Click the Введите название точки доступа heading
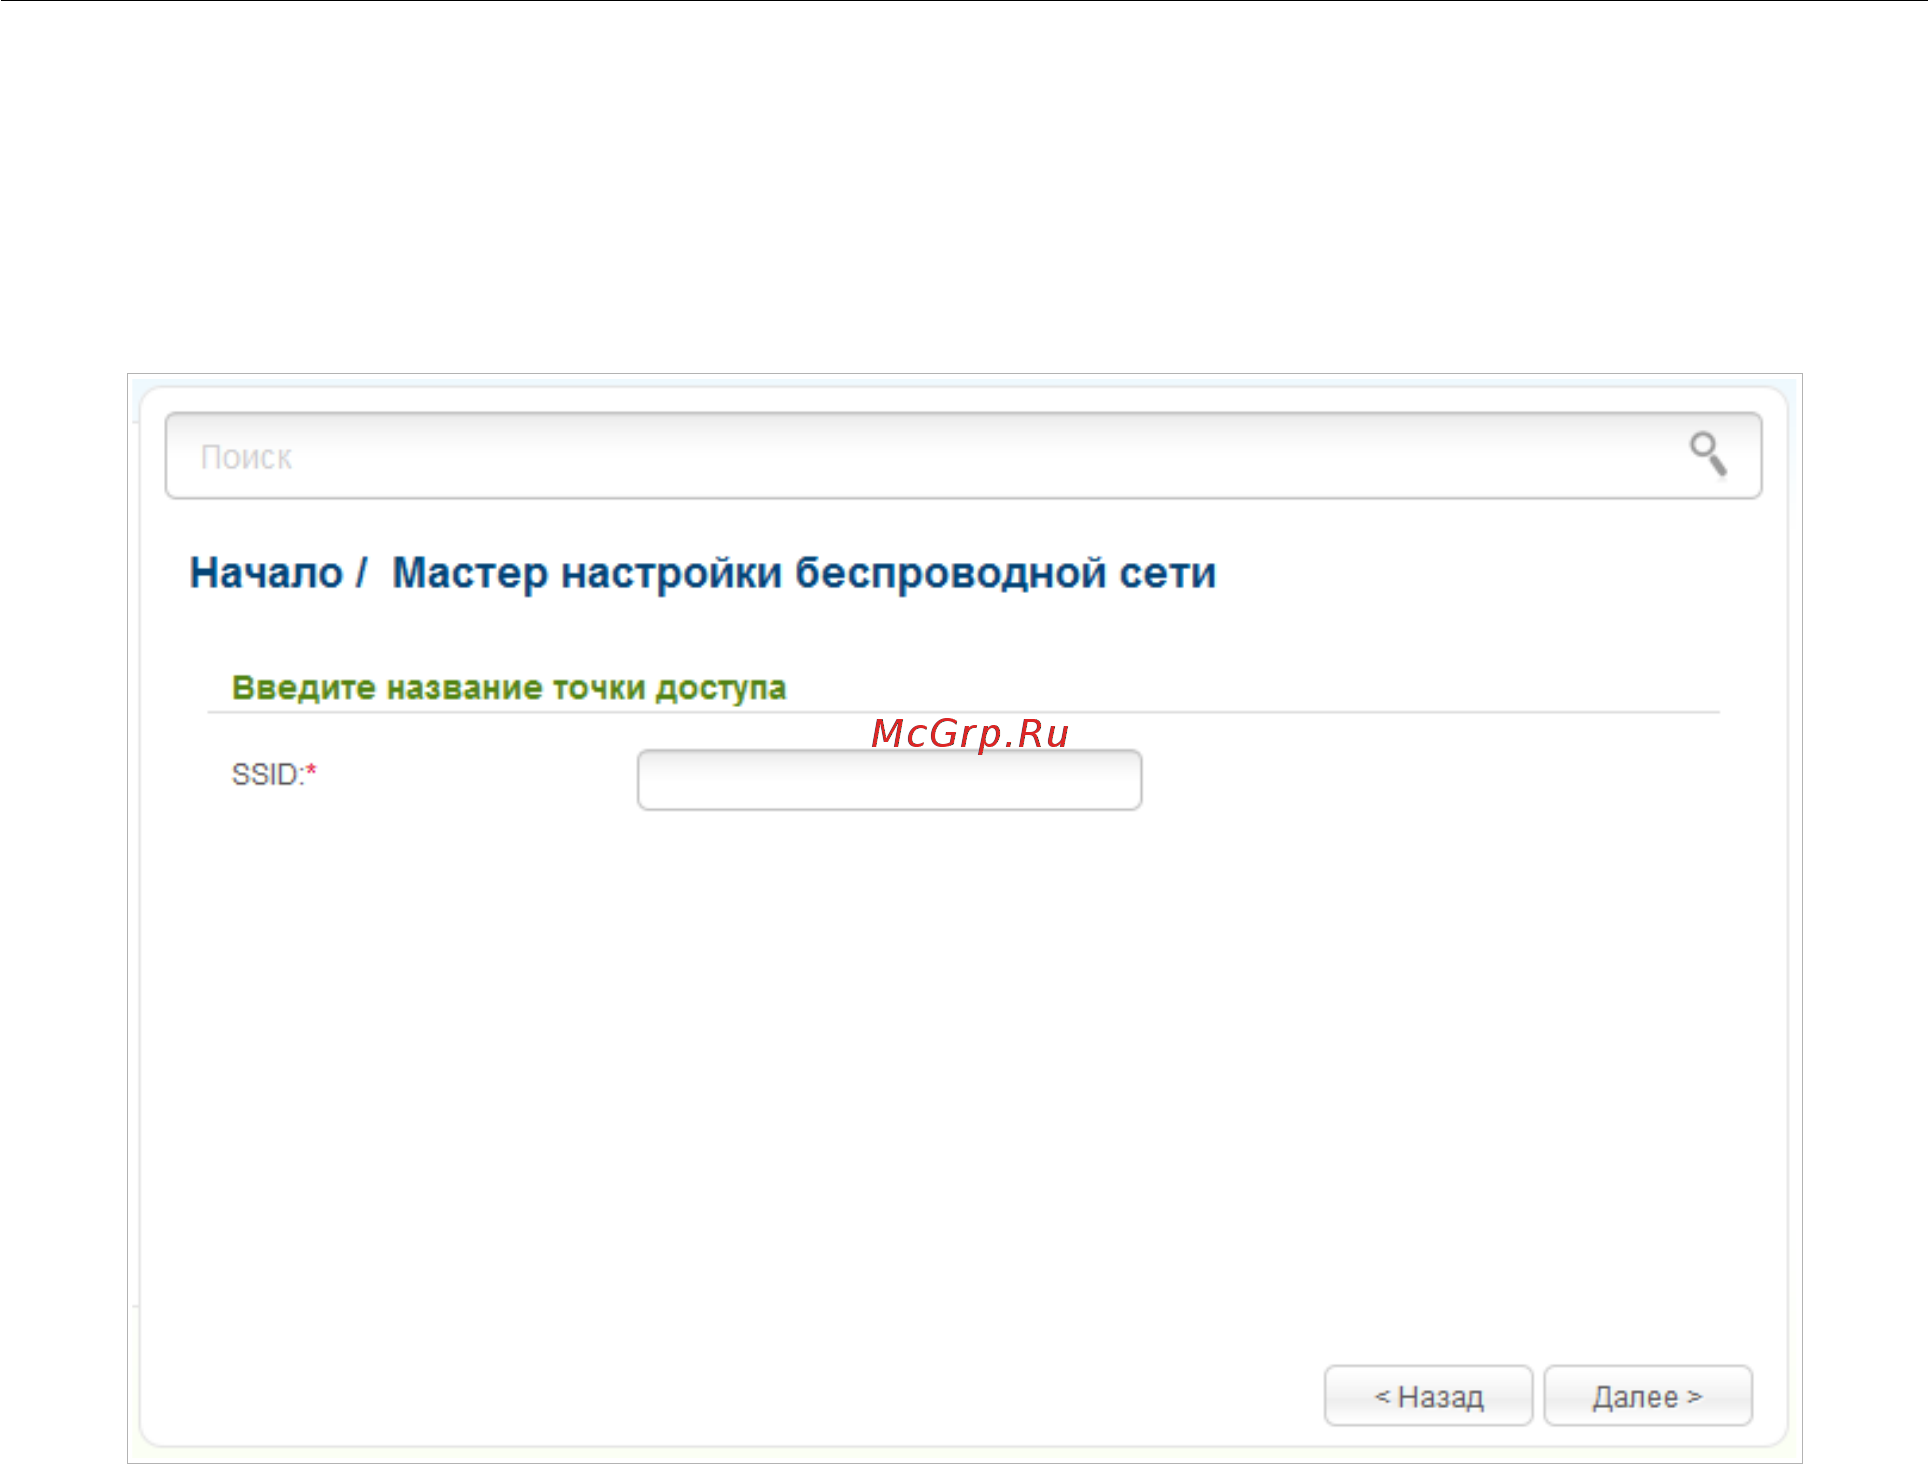The width and height of the screenshot is (1928, 1464). pyautogui.click(x=509, y=688)
